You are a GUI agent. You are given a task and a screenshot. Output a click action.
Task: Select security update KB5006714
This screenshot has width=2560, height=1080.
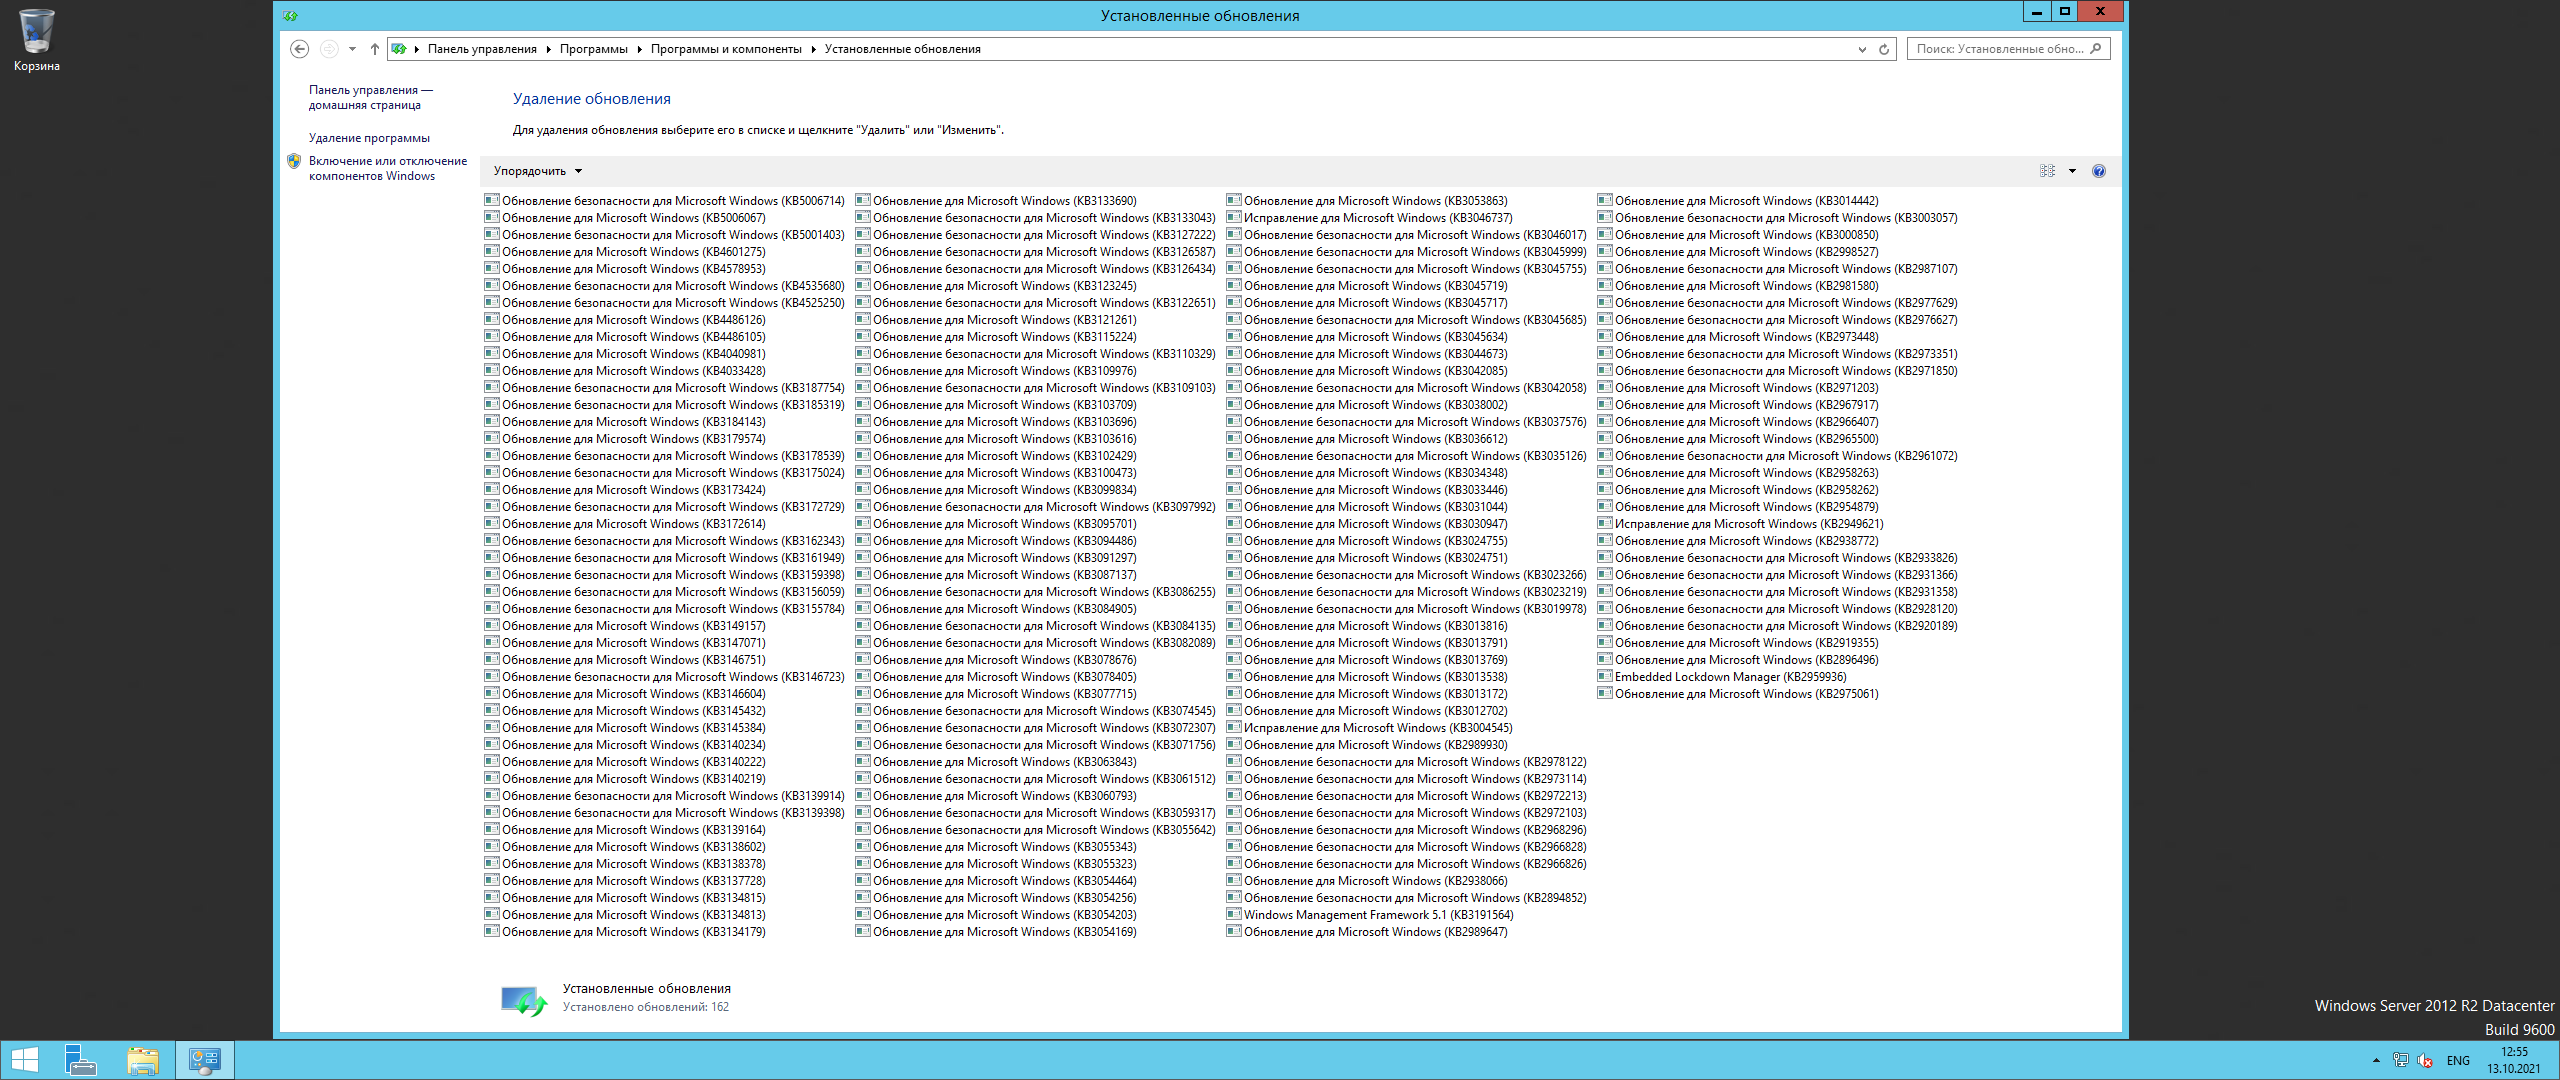tap(665, 201)
